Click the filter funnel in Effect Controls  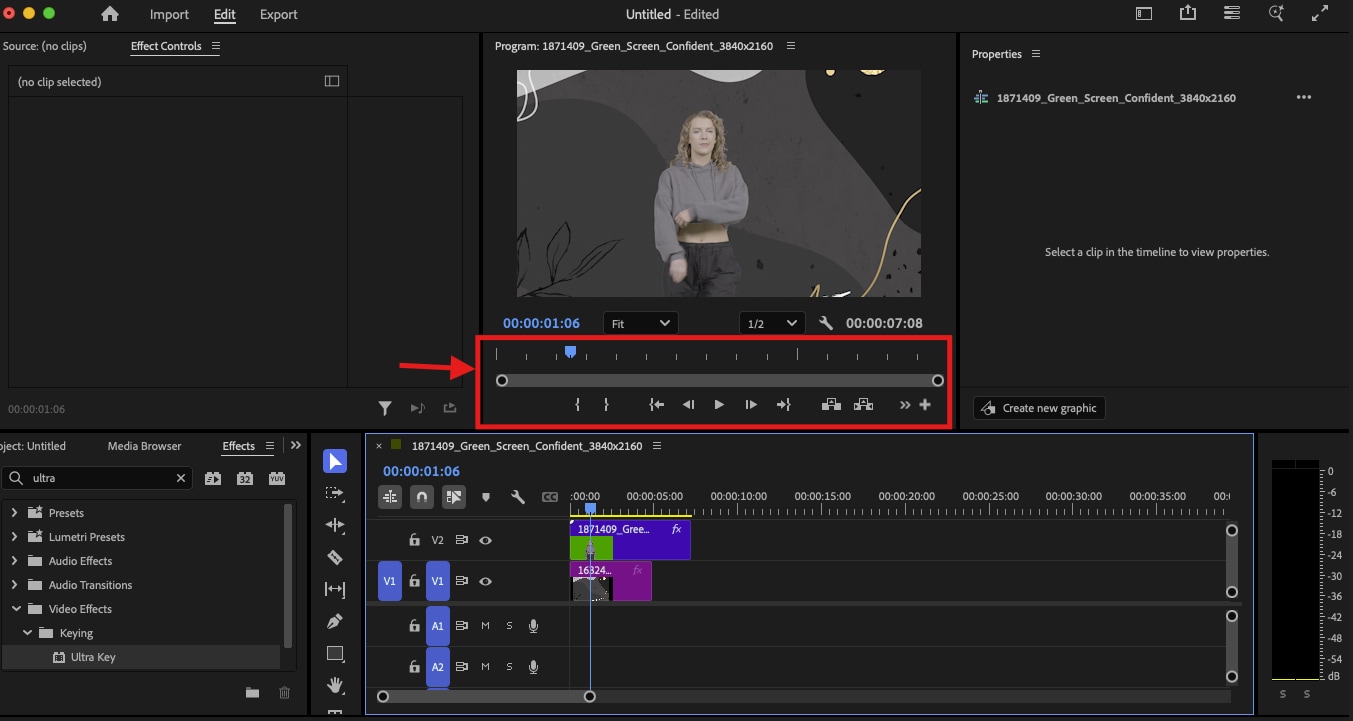coord(385,408)
